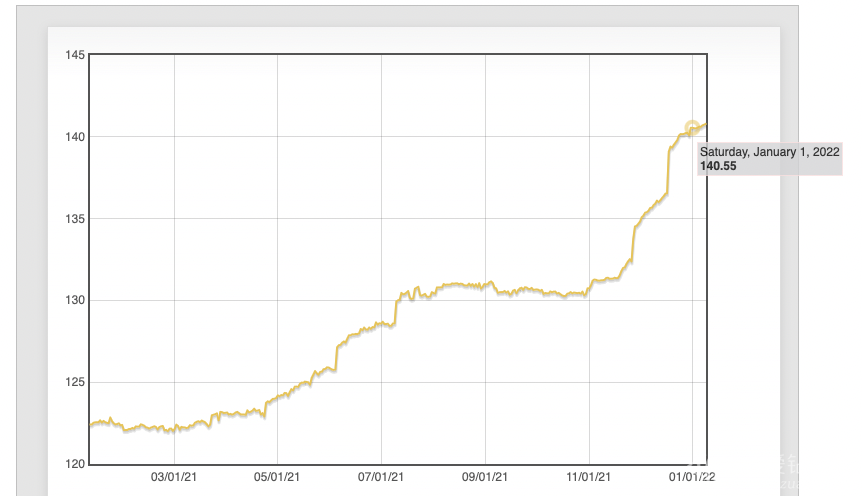This screenshot has height=496, width=862.
Task: Click the 11/01/21 x-axis date label
Action: [x=589, y=478]
